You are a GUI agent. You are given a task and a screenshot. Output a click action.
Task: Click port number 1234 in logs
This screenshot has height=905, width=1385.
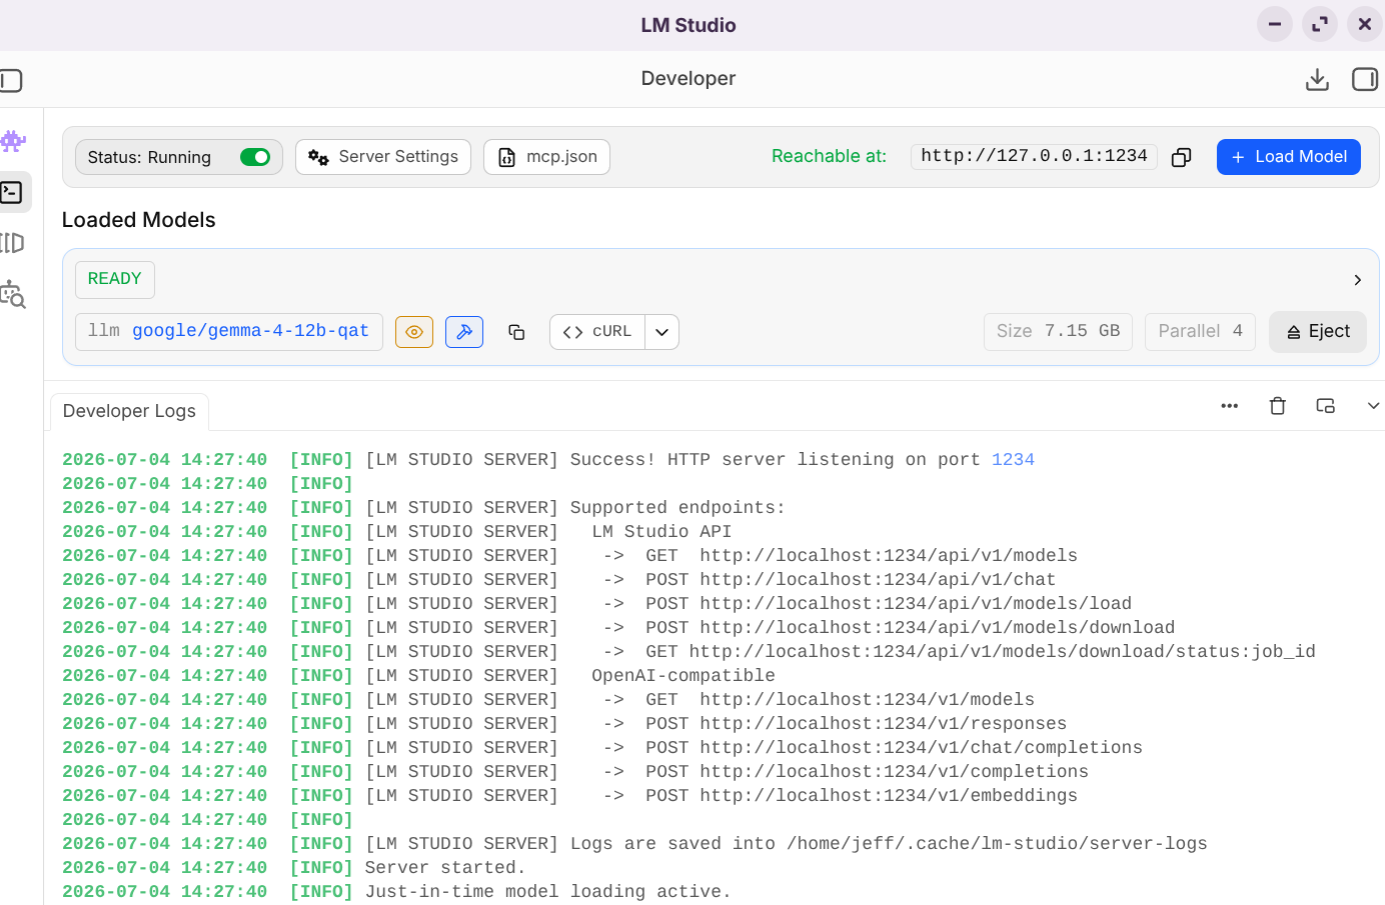tap(1013, 460)
